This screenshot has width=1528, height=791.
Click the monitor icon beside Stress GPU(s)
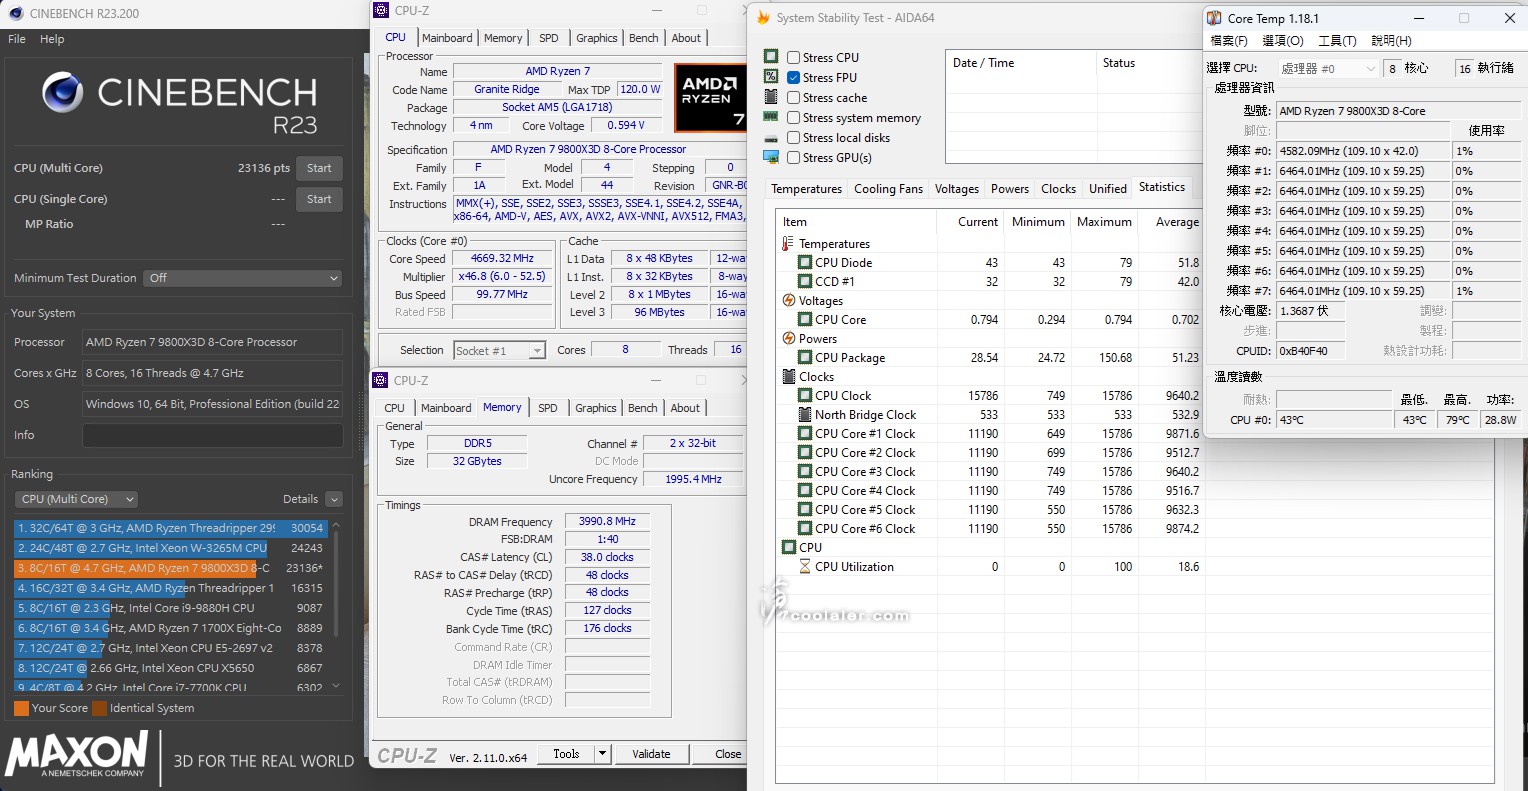771,157
